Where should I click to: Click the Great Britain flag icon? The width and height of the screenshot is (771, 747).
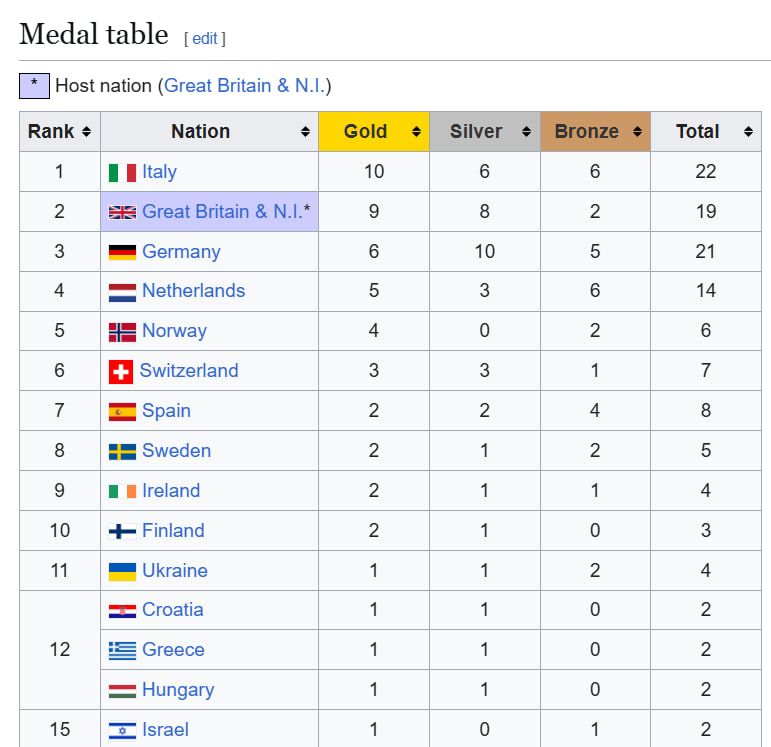(x=122, y=212)
